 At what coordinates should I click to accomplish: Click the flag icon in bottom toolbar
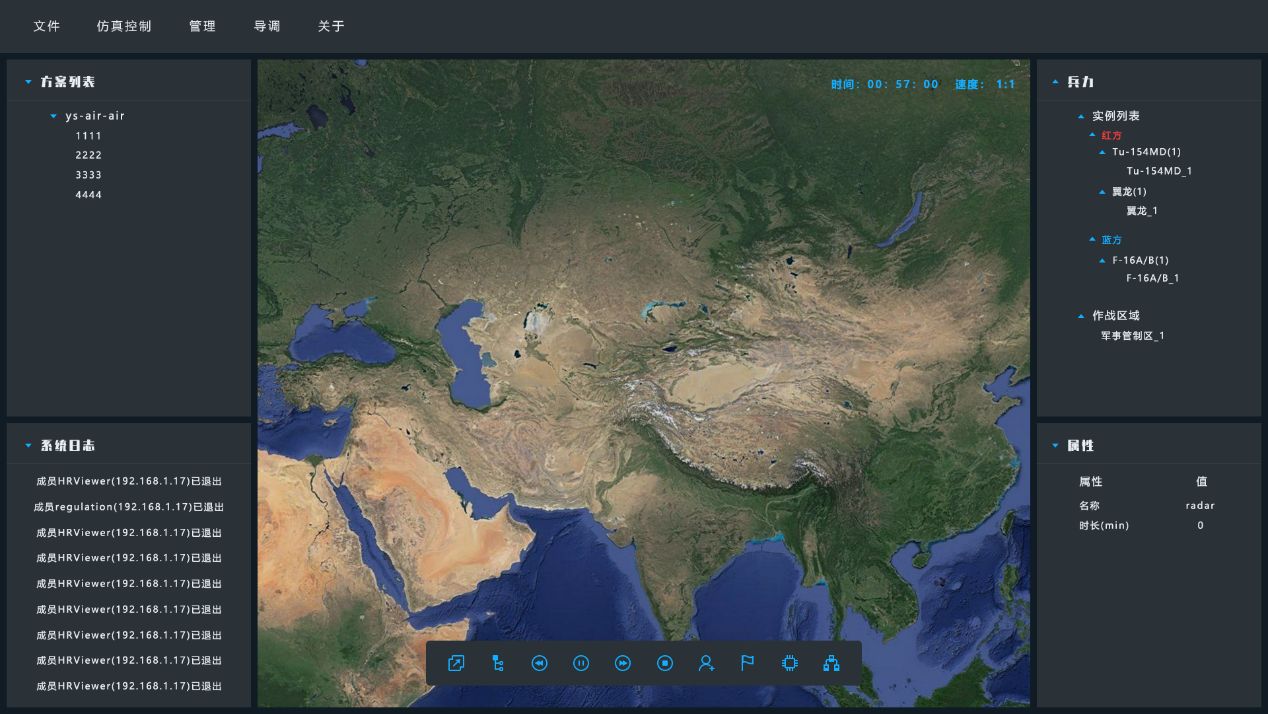point(747,663)
